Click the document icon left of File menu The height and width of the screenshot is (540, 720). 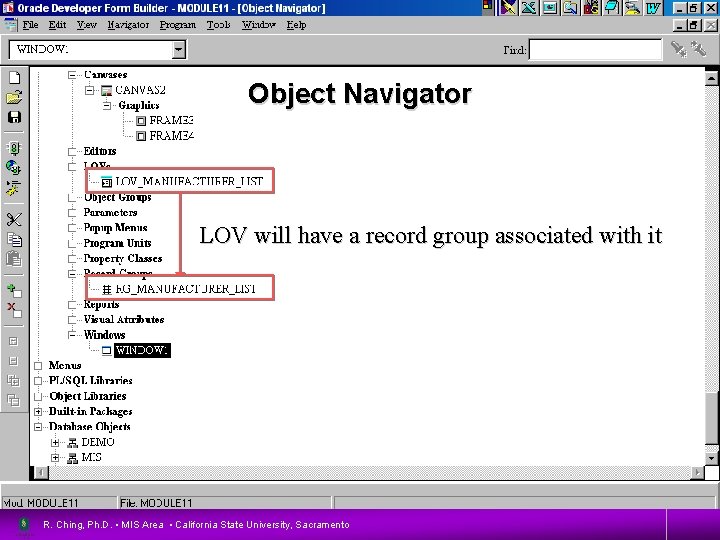coord(10,25)
